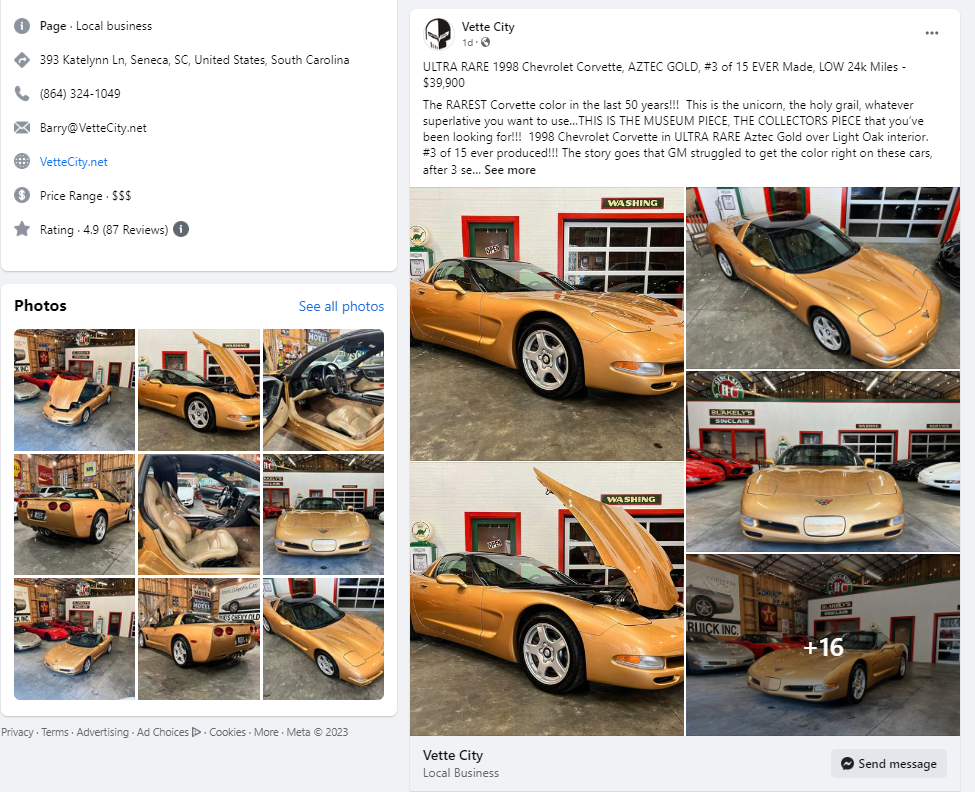Open the More entry in the footer
This screenshot has width=975, height=792.
pos(266,732)
